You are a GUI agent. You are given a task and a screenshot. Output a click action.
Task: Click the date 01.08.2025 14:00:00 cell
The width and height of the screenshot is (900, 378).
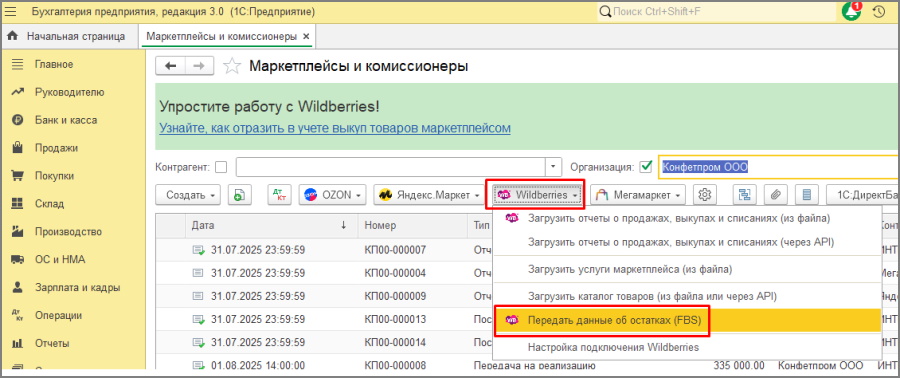[x=258, y=365]
